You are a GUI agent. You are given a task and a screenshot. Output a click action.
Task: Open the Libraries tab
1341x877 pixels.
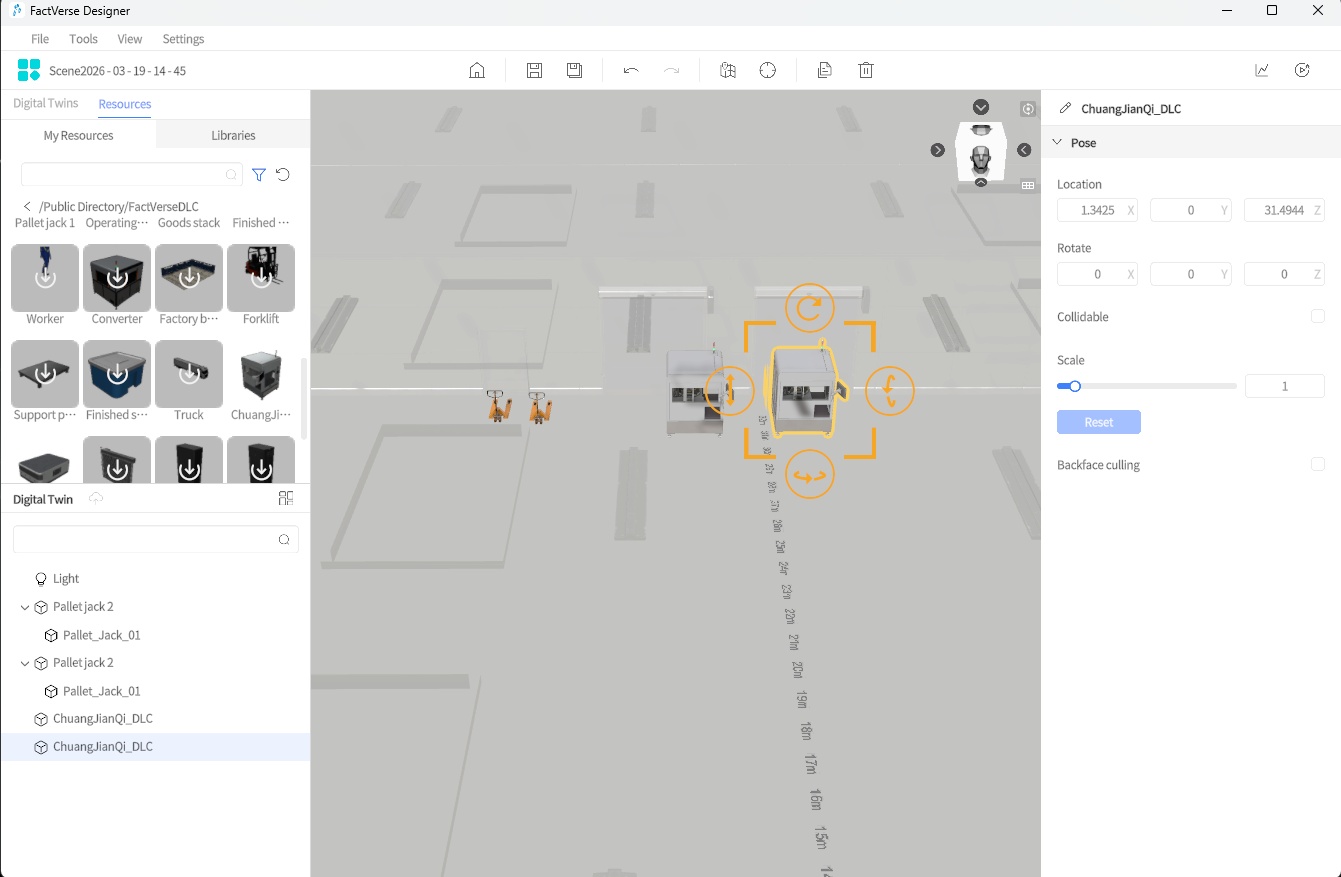pyautogui.click(x=231, y=135)
